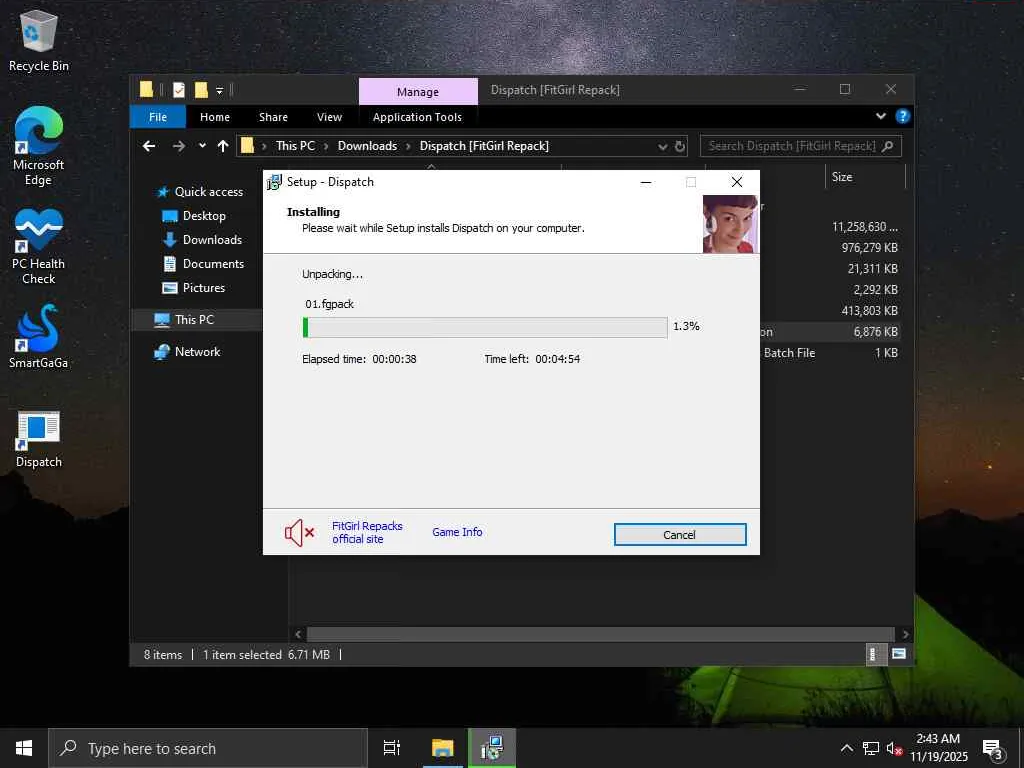Select the PC Health Check desktop icon
Viewport: 1024px width, 768px height.
39,246
